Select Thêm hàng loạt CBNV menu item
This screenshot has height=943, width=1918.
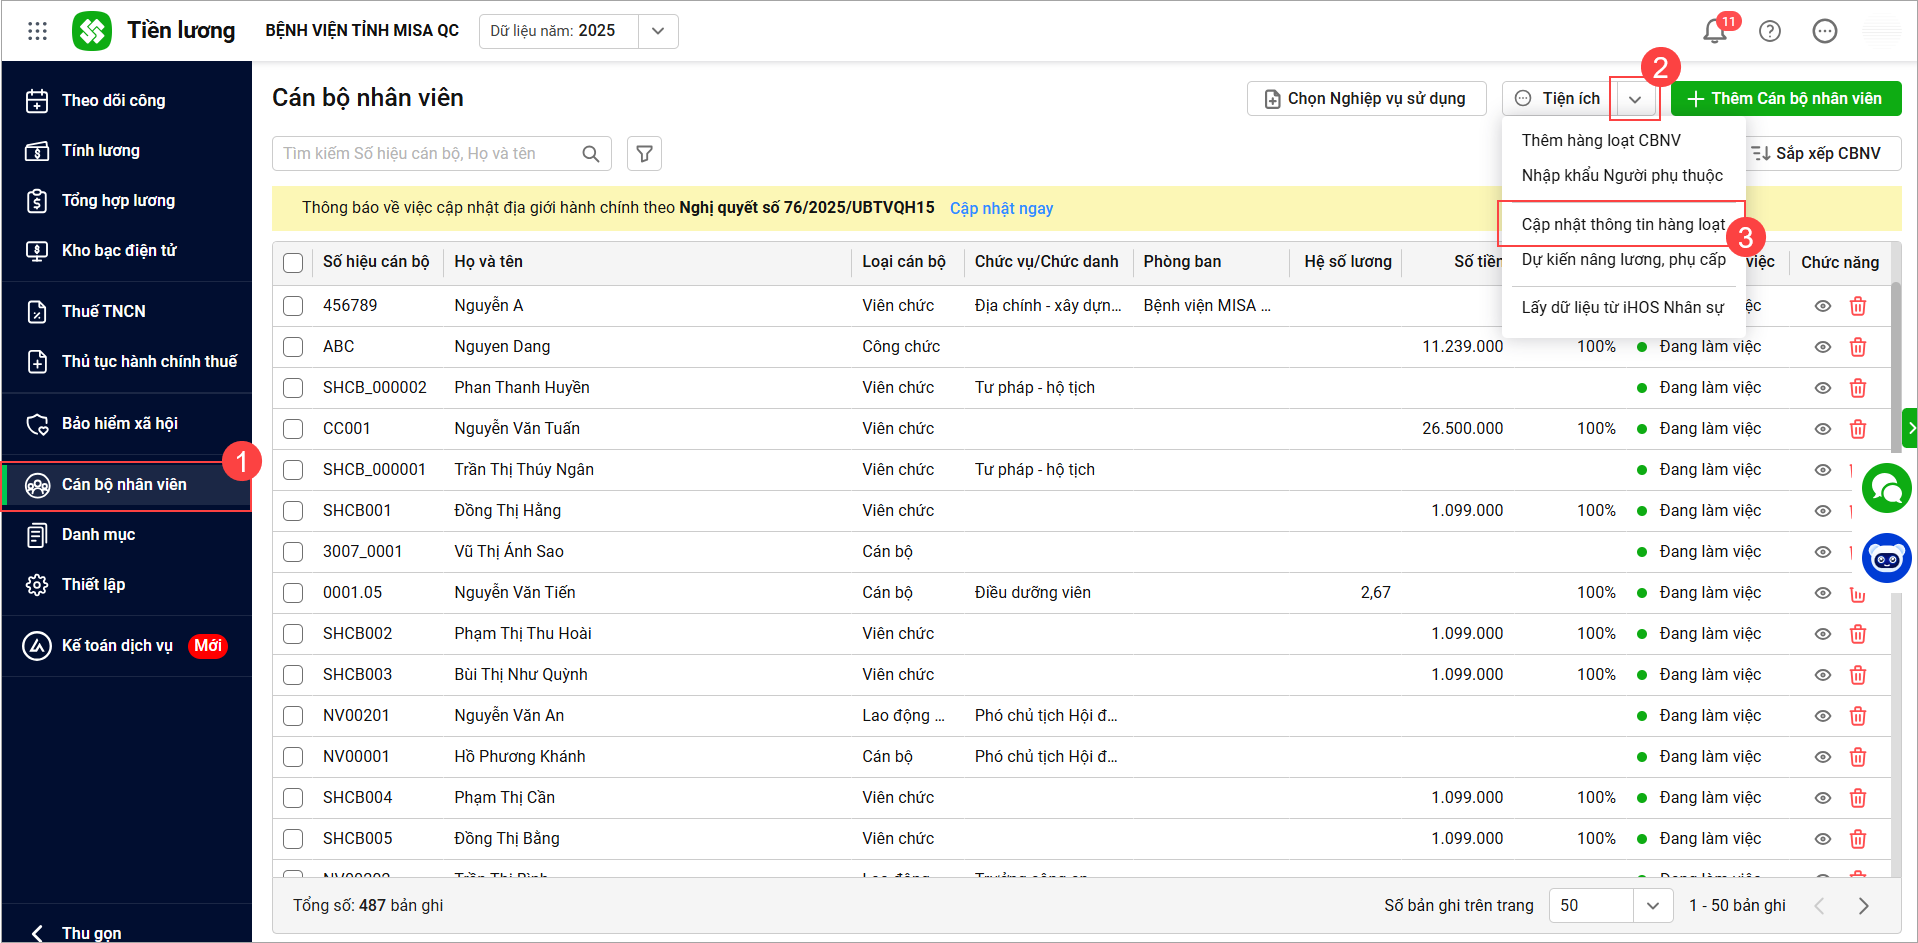1600,140
